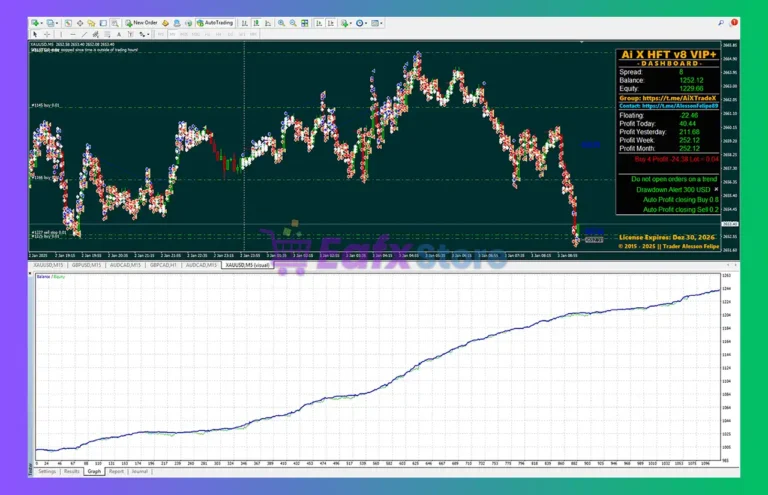Open the tester Journal tab
768x495 pixels.
pyautogui.click(x=140, y=471)
